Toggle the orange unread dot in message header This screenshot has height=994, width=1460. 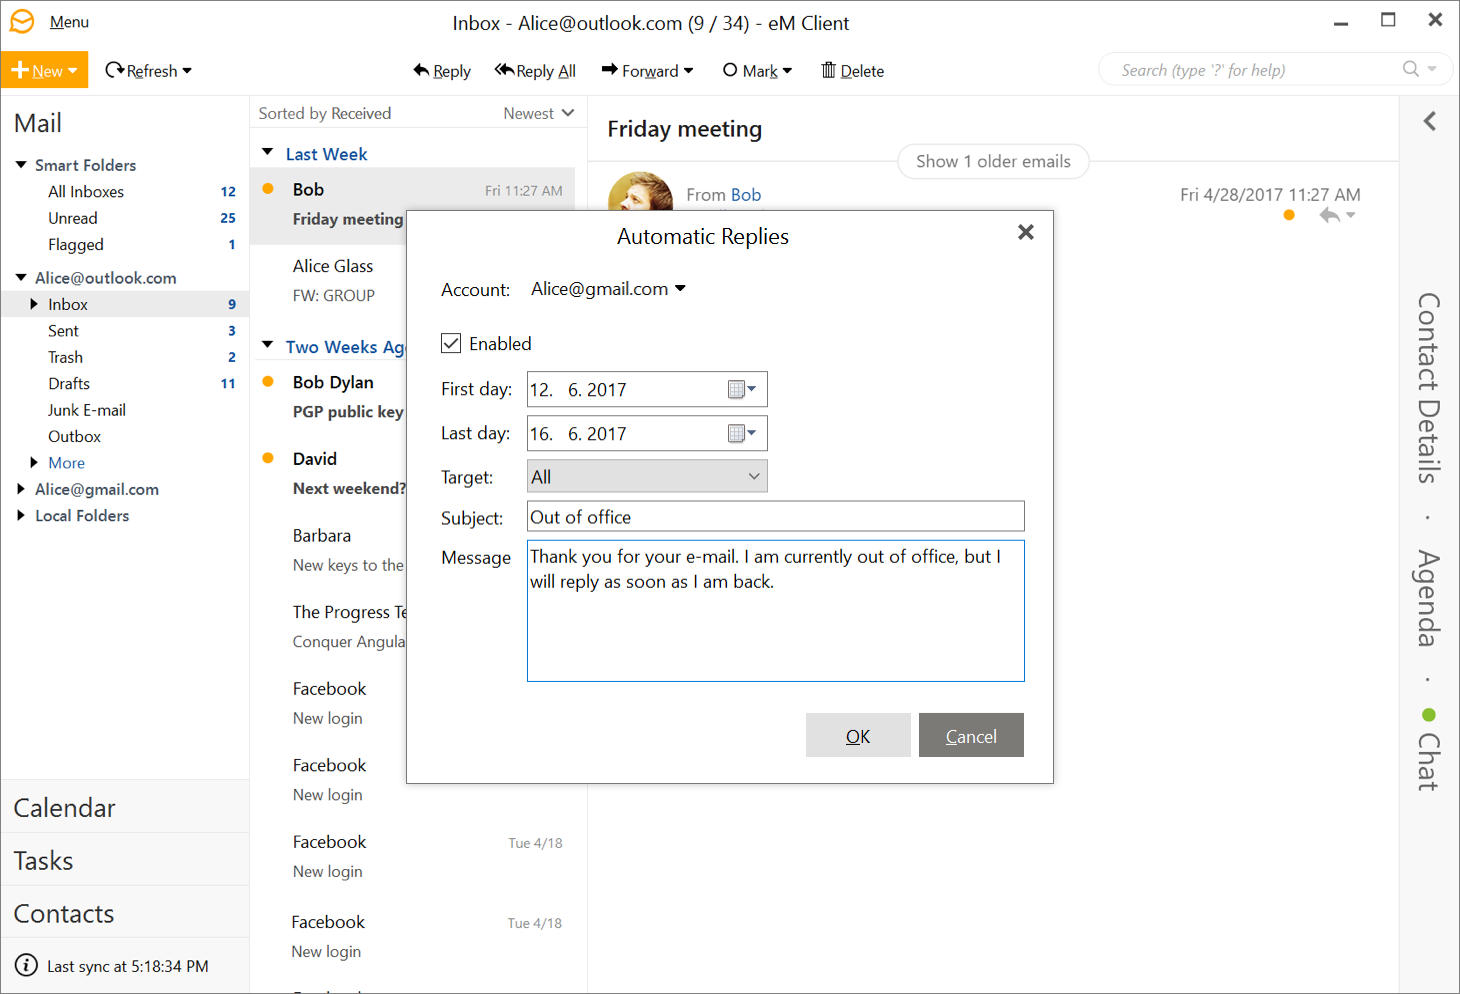pyautogui.click(x=1289, y=215)
